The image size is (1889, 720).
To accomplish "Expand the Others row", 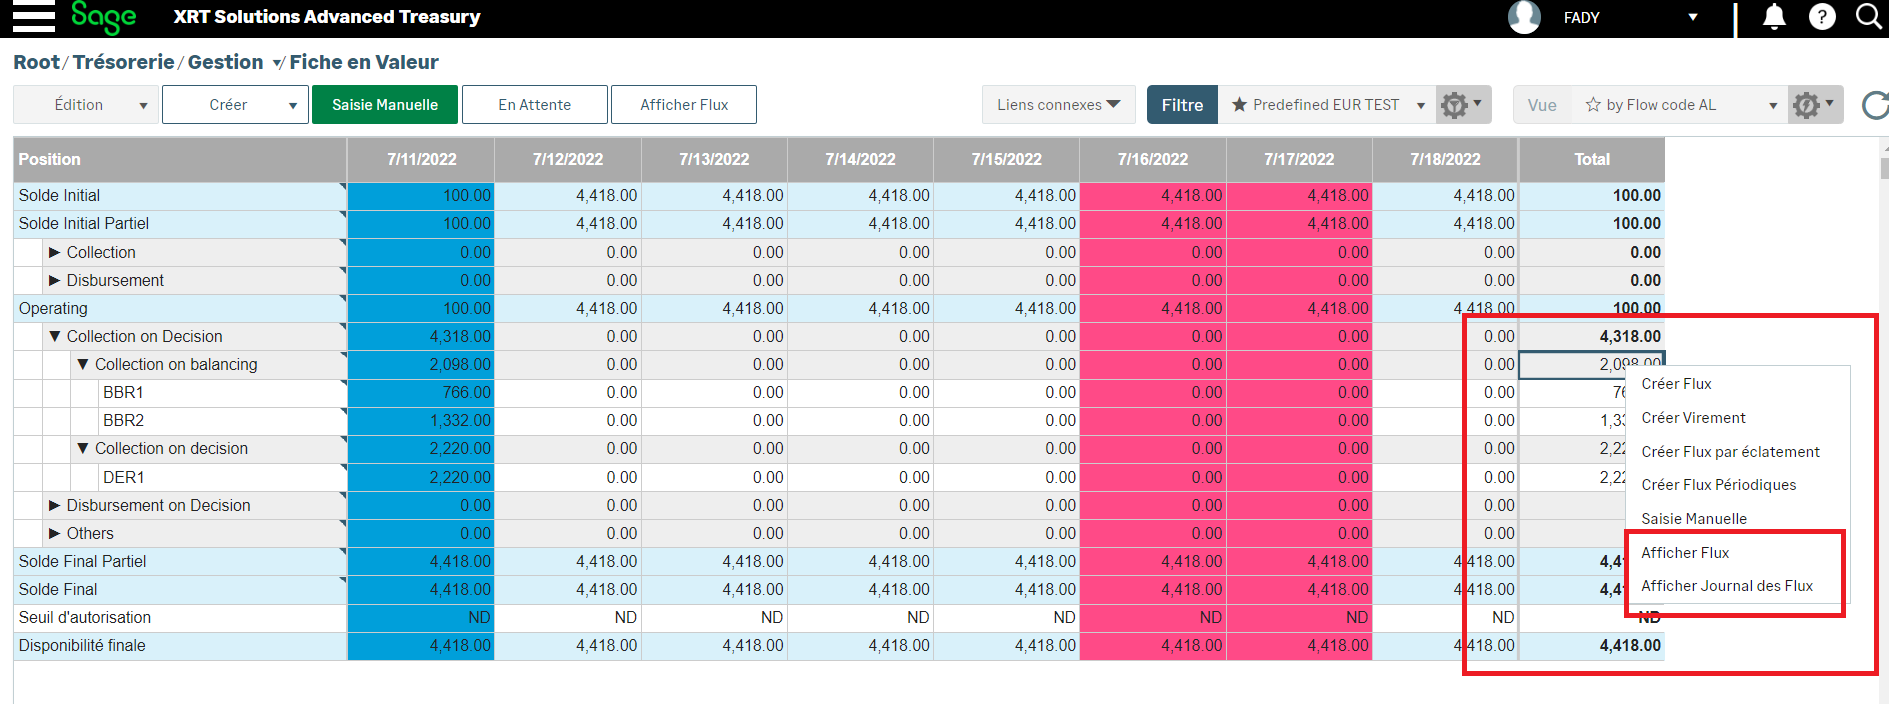I will point(55,534).
